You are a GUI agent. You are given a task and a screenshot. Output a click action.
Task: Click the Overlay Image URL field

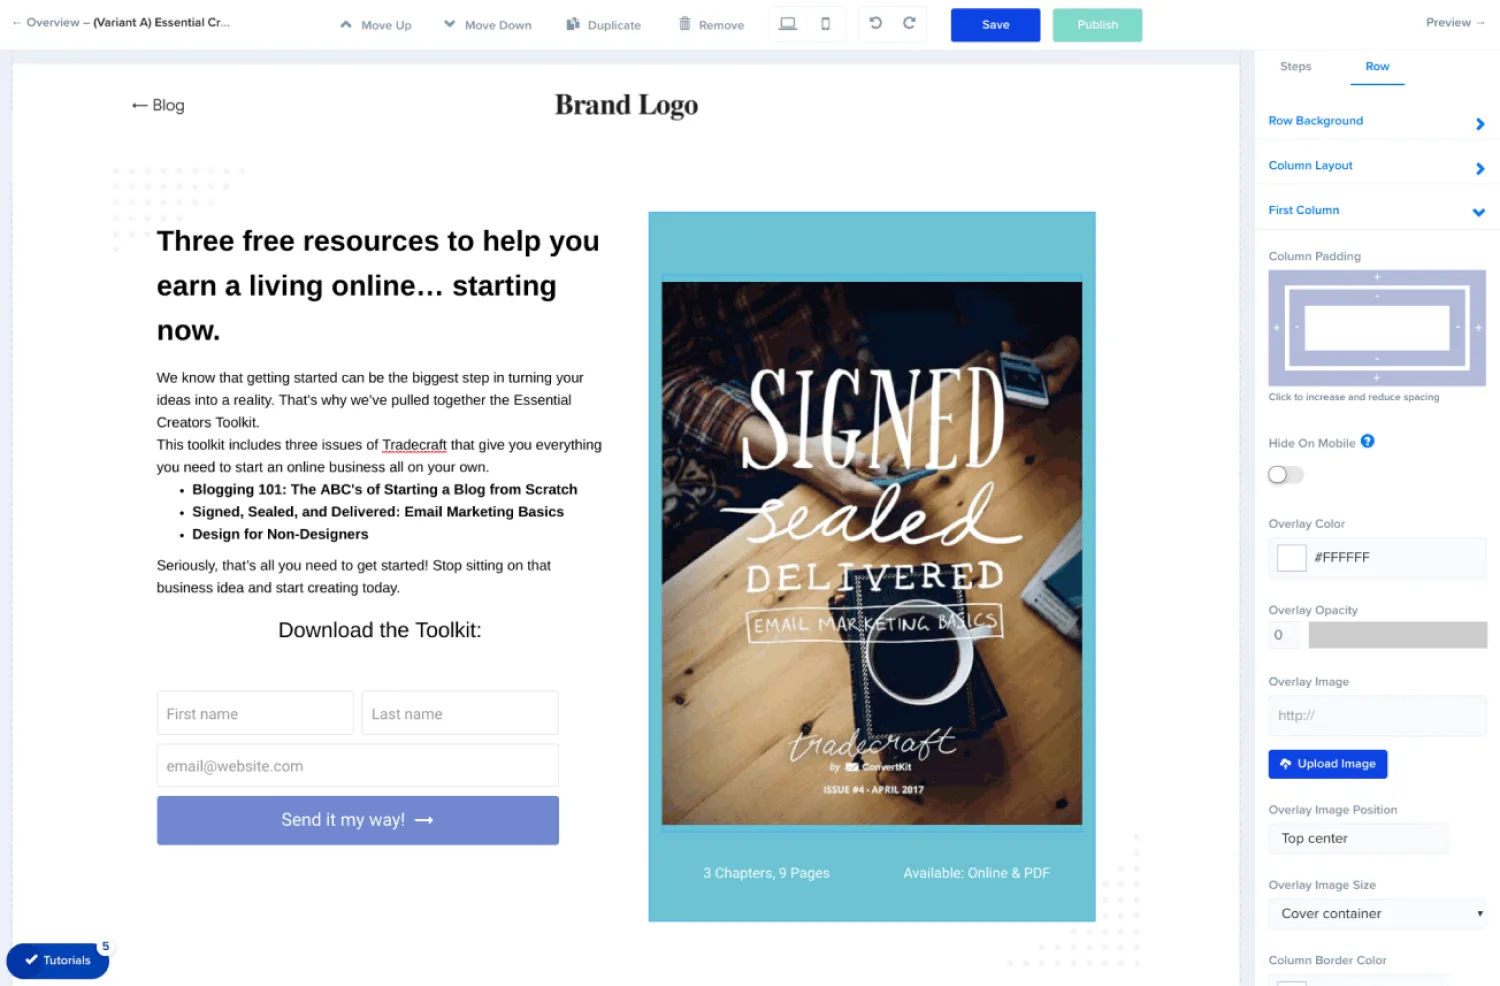[x=1377, y=716]
